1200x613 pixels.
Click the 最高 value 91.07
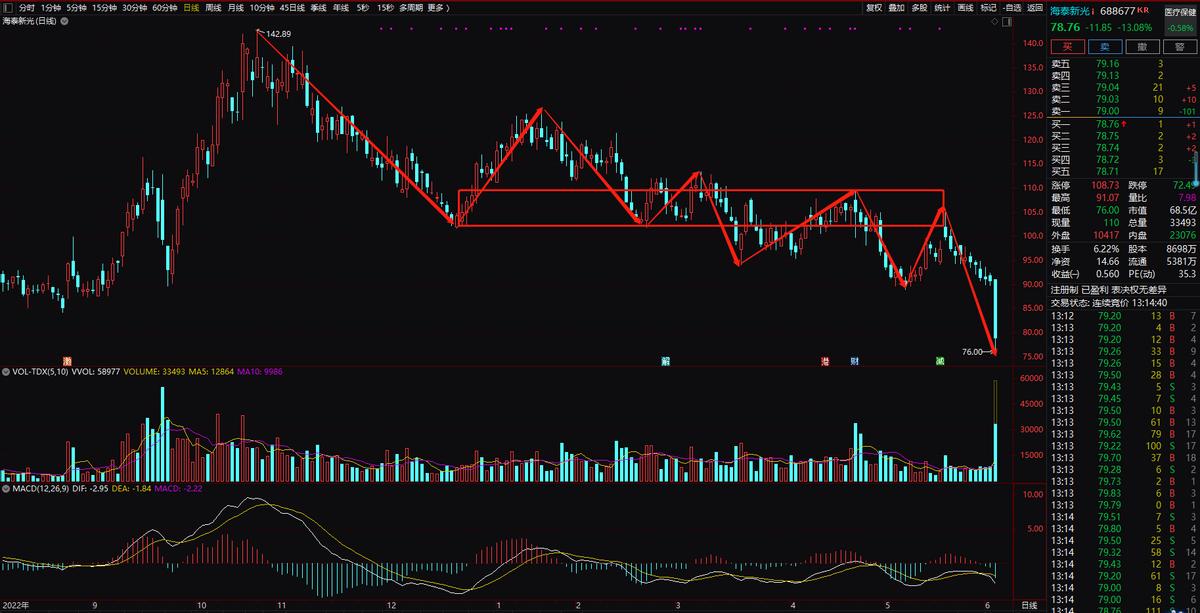pyautogui.click(x=1107, y=198)
